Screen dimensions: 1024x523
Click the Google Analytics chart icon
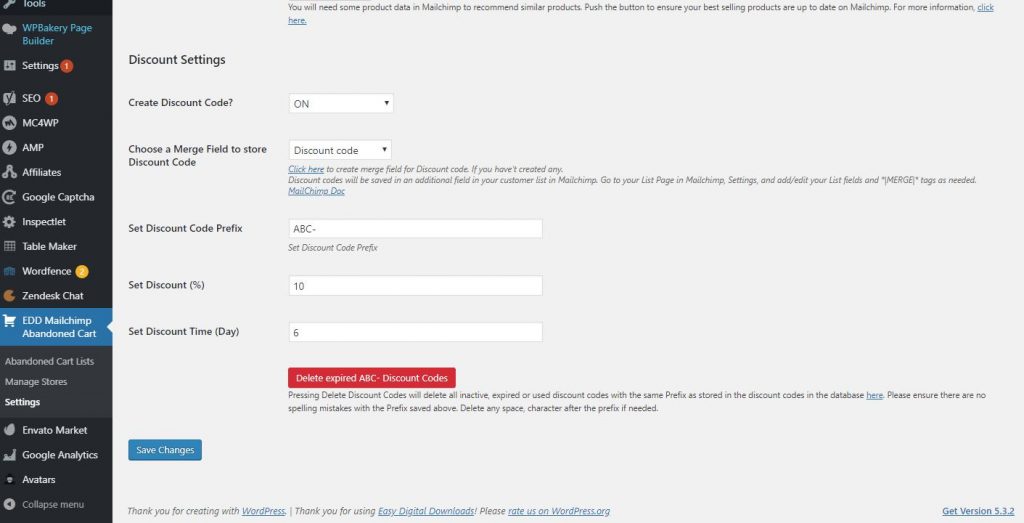pos(9,455)
